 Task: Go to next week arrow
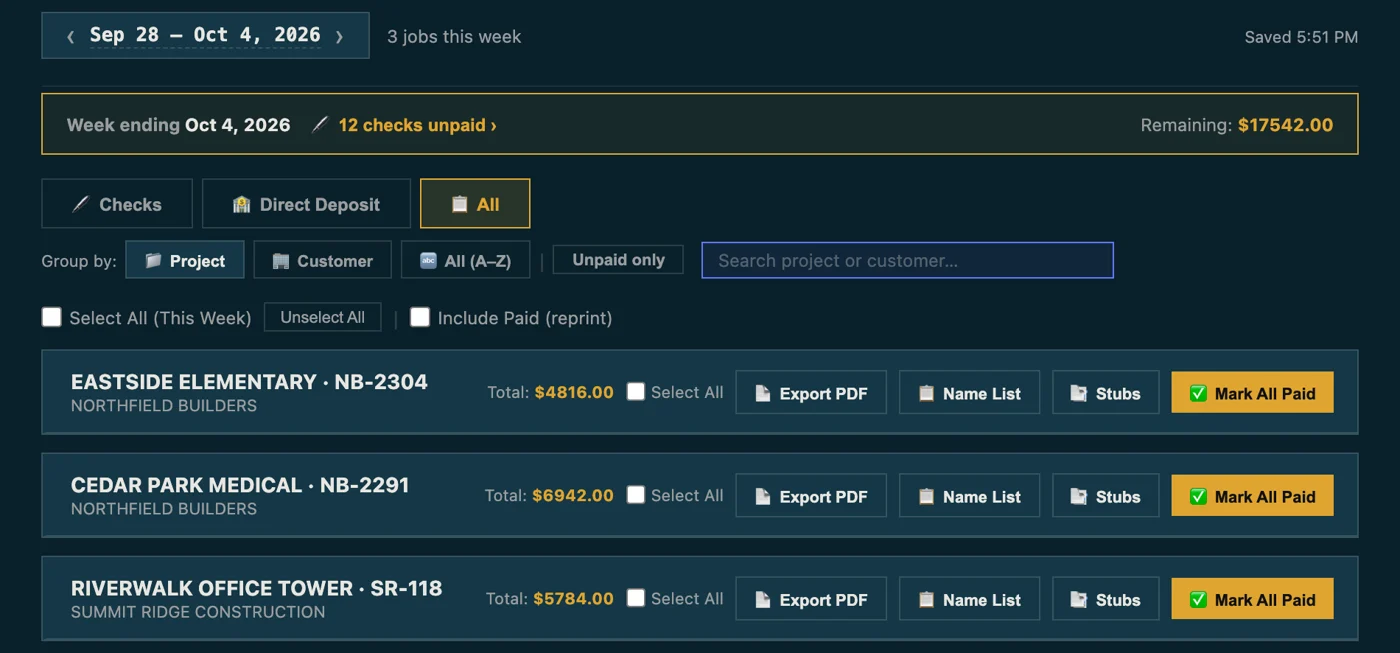339,36
